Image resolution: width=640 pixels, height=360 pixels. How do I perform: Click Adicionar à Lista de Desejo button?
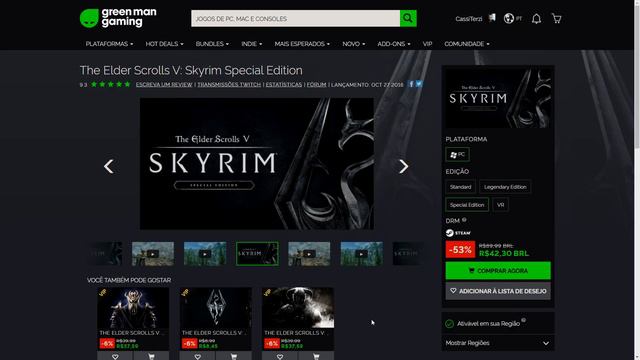[498, 291]
